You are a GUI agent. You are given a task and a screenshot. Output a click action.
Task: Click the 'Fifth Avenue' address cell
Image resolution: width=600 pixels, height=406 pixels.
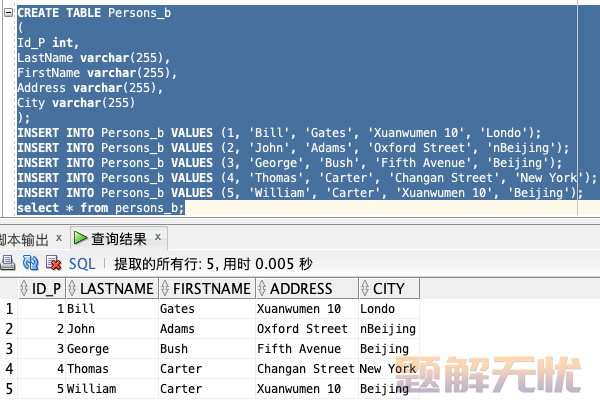[307, 349]
